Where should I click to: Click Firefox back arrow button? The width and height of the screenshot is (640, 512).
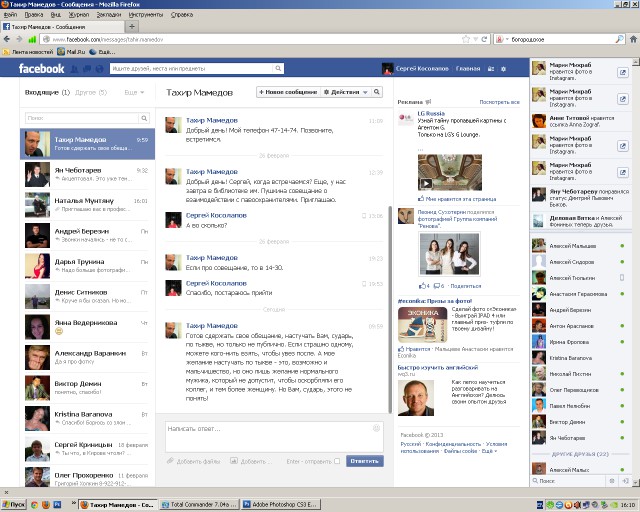[x=7, y=39]
